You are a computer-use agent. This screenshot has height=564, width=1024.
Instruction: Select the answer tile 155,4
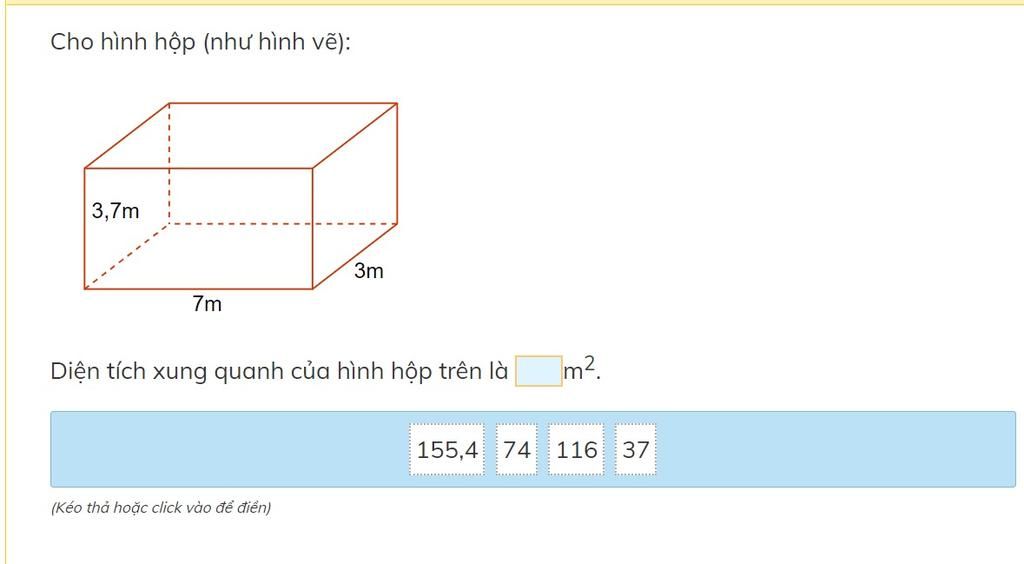447,449
